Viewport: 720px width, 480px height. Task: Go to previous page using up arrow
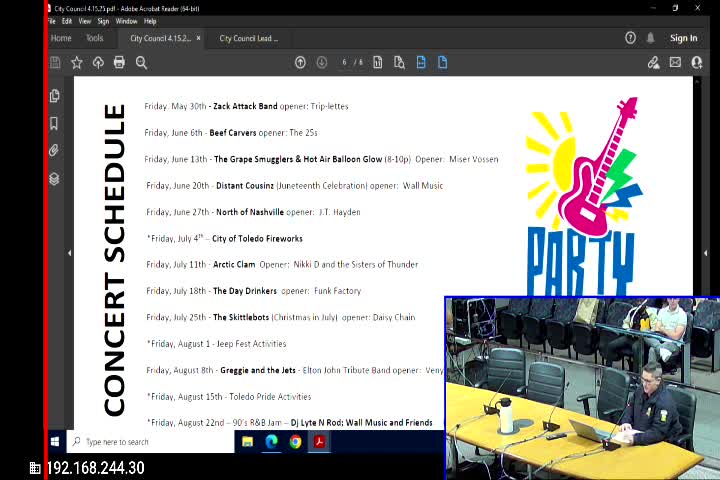[x=300, y=62]
